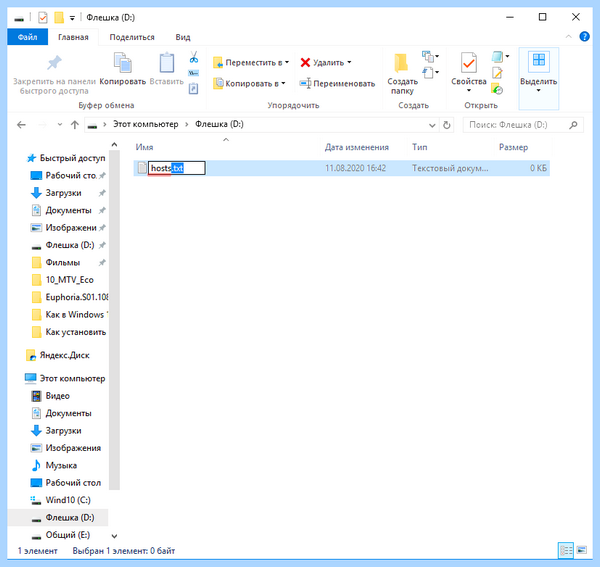Click the hosts.txt file icon

142,168
